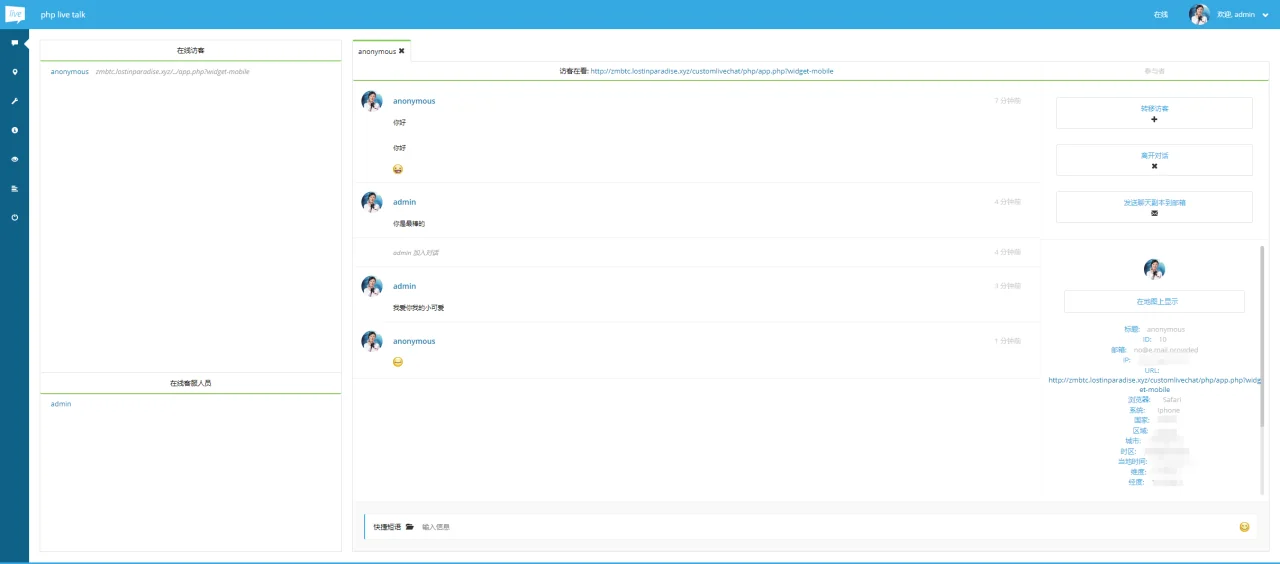Open the 快捷短语 quick phrases folder
The height and width of the screenshot is (564, 1280).
[x=409, y=527]
